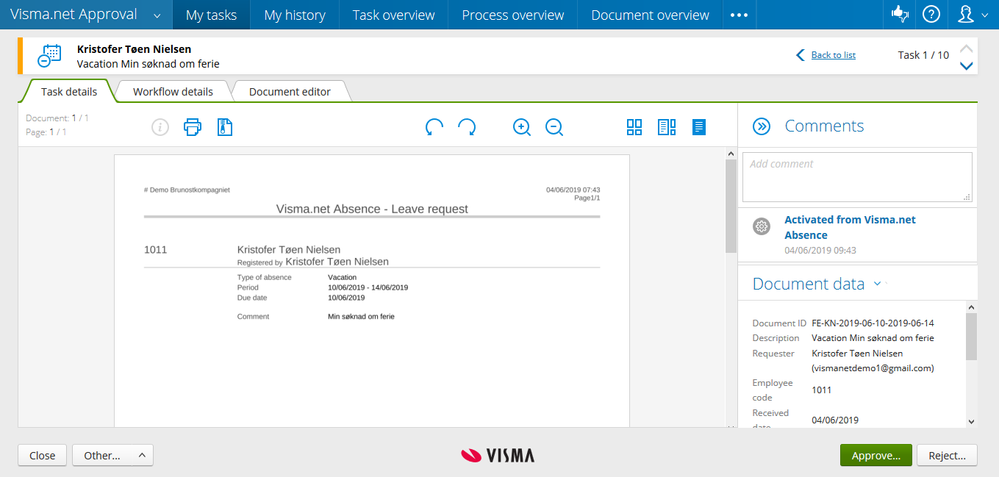Viewport: 999px width, 477px height.
Task: Click the Task 1 / 10 counter
Action: click(x=923, y=55)
